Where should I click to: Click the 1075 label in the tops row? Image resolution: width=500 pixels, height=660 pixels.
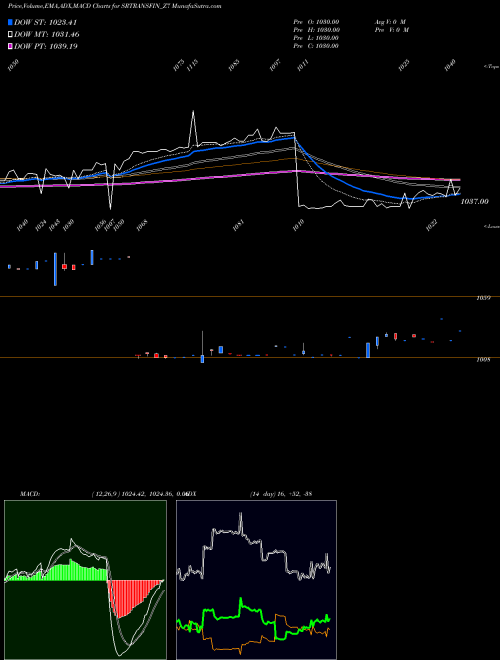click(179, 65)
